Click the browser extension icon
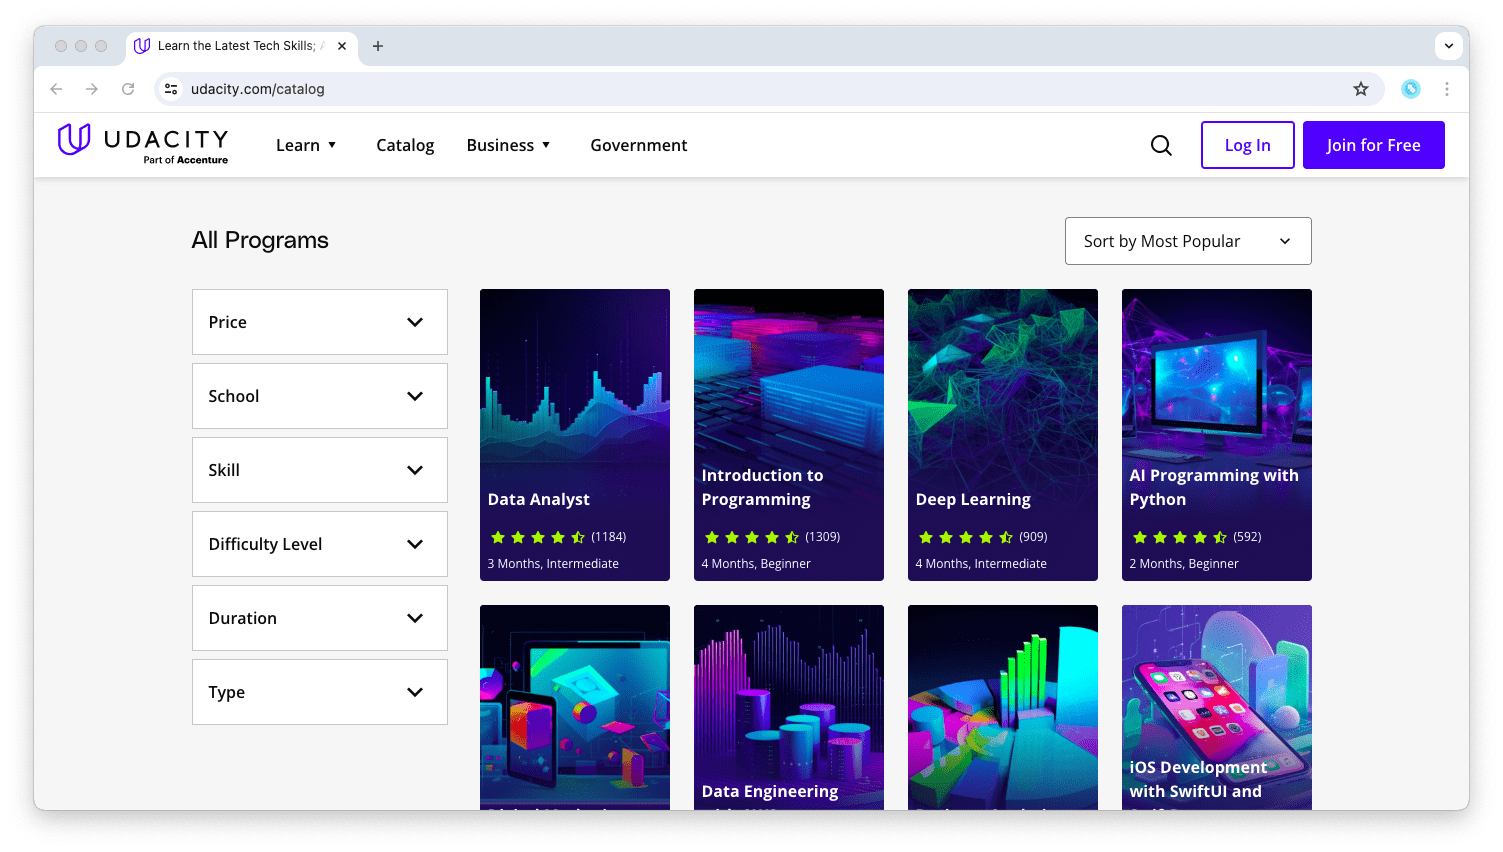This screenshot has height=852, width=1503. pos(1410,89)
